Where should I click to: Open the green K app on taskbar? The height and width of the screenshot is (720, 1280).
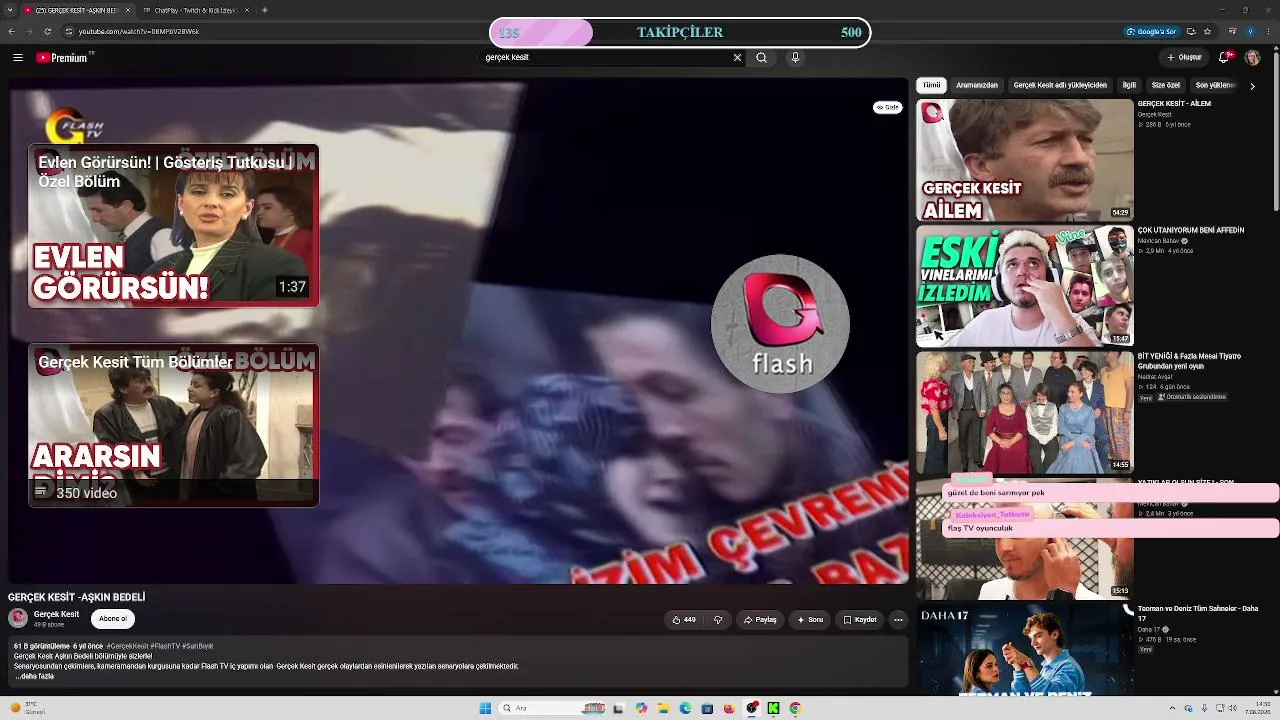(773, 708)
